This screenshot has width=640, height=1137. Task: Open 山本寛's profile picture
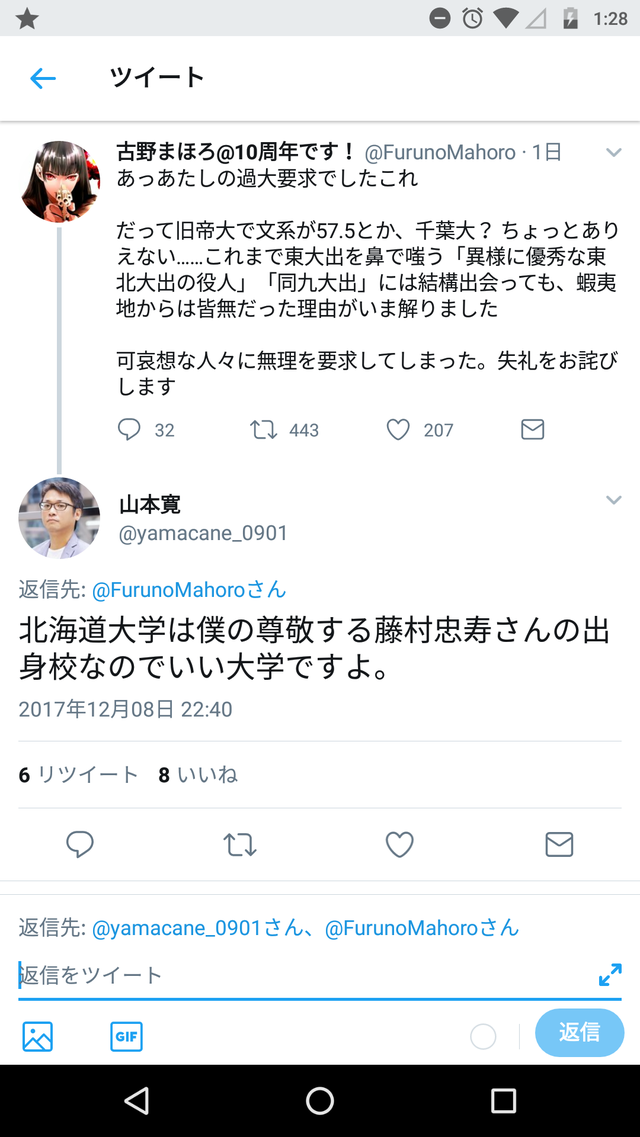(59, 518)
